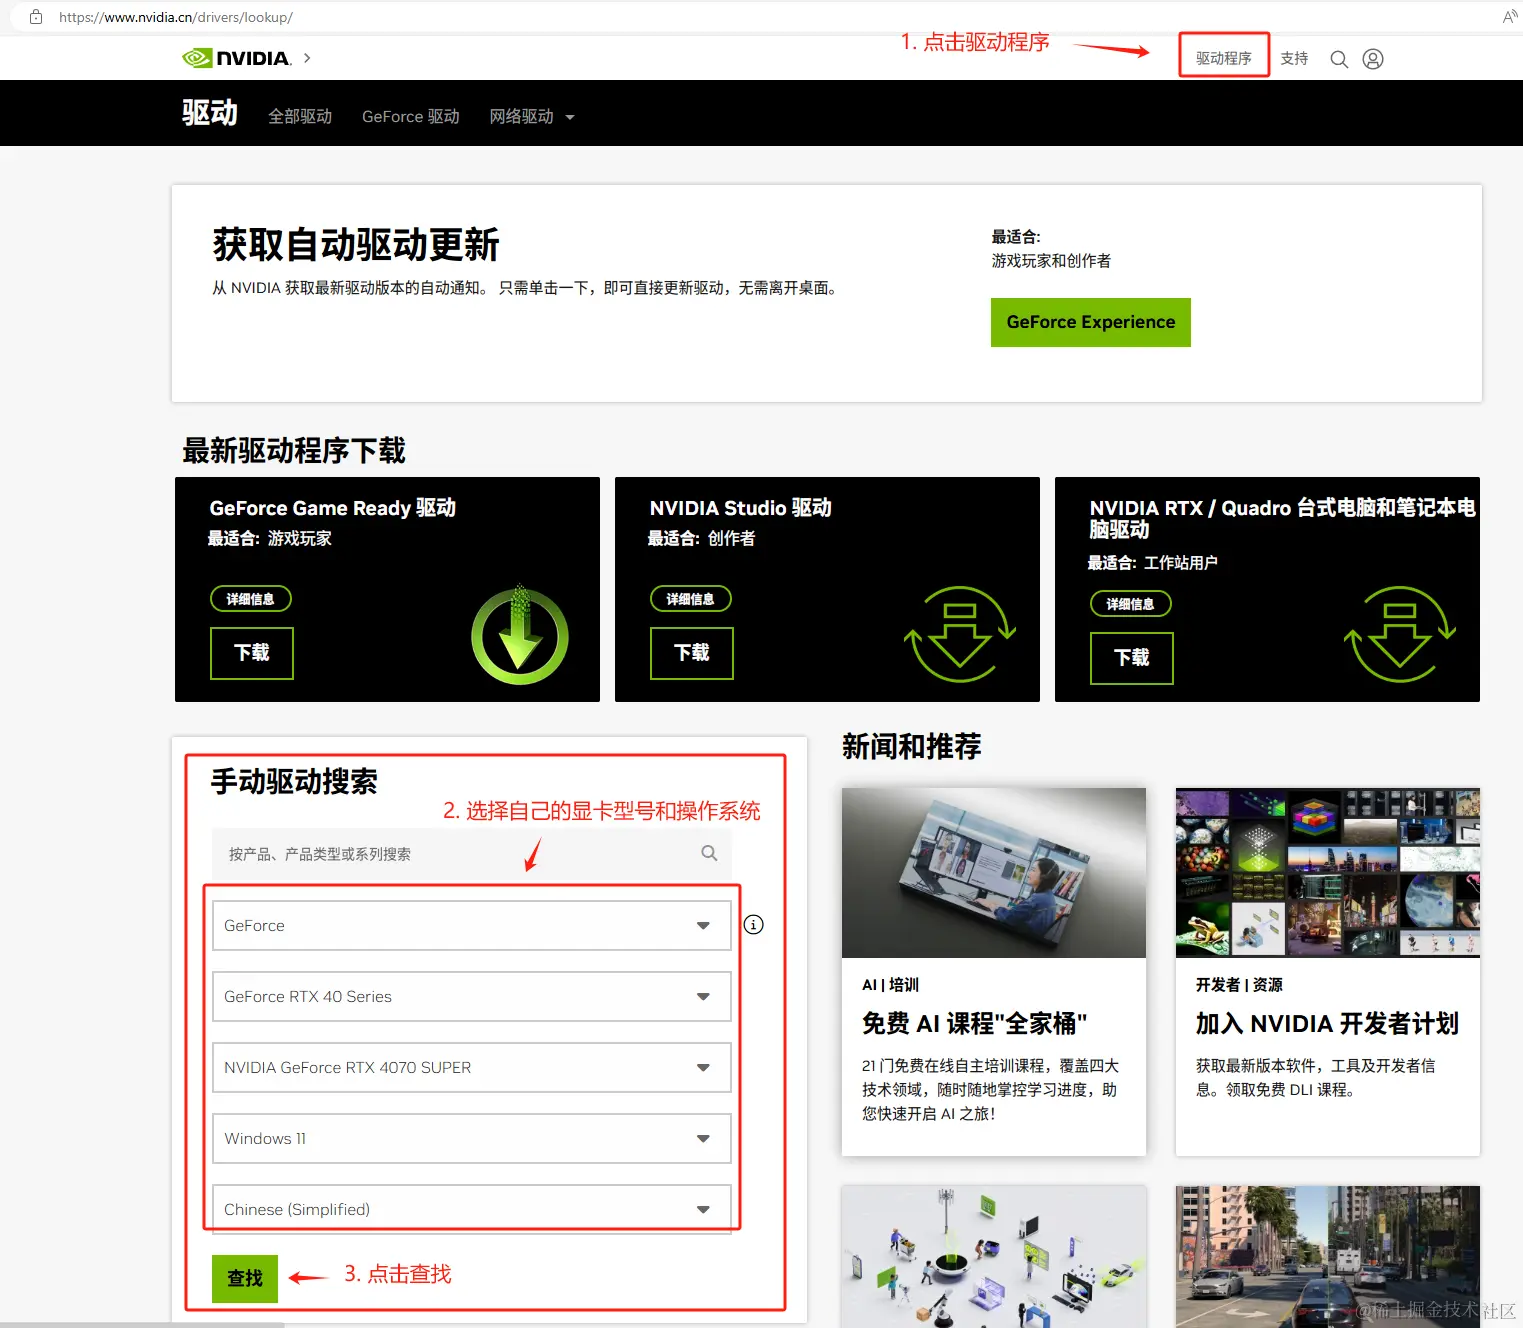Expand the 网络驱动 dropdown
Screen dimensions: 1523x1328
[531, 116]
